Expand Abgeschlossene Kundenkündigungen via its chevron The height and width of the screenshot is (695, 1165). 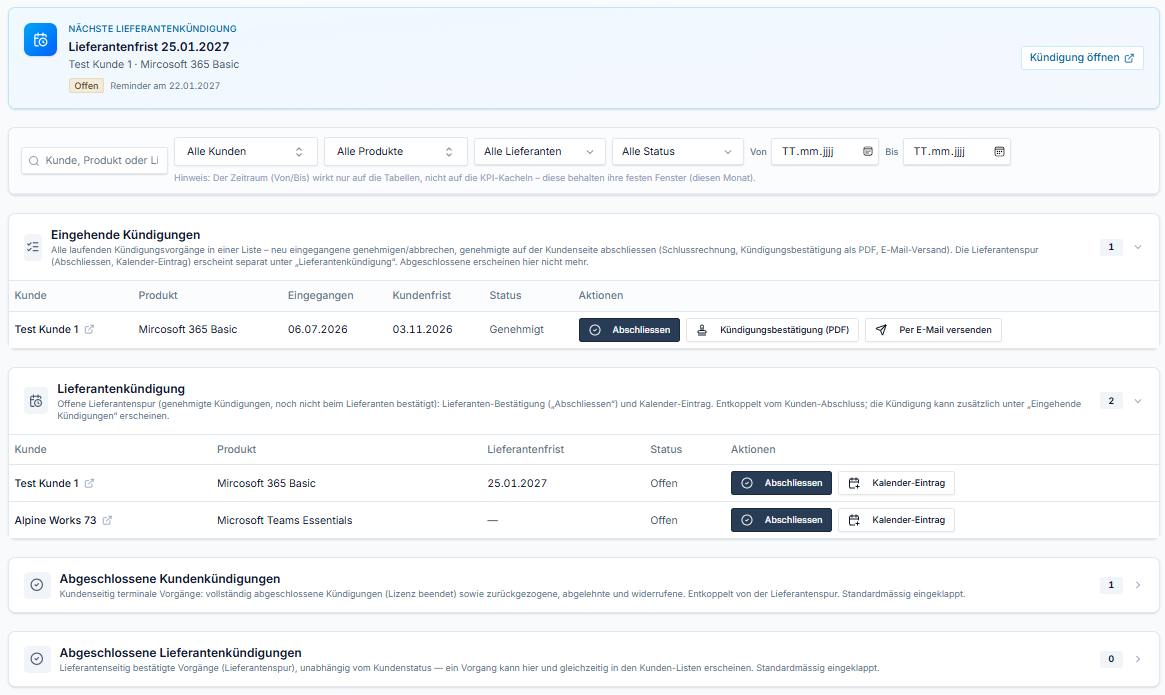[1138, 585]
